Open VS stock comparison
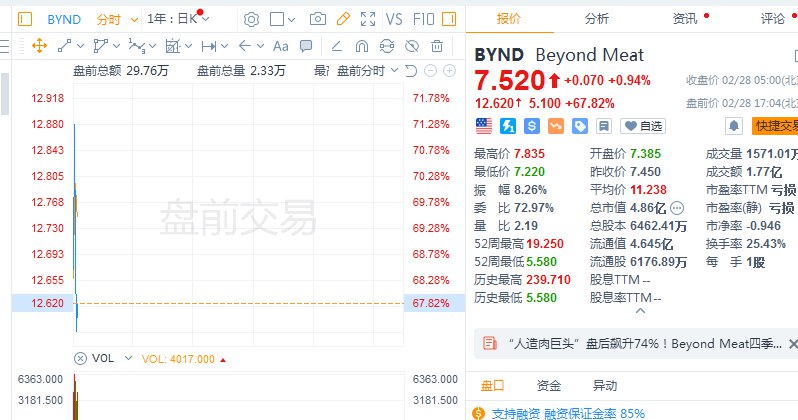The height and width of the screenshot is (420, 798). click(x=394, y=19)
